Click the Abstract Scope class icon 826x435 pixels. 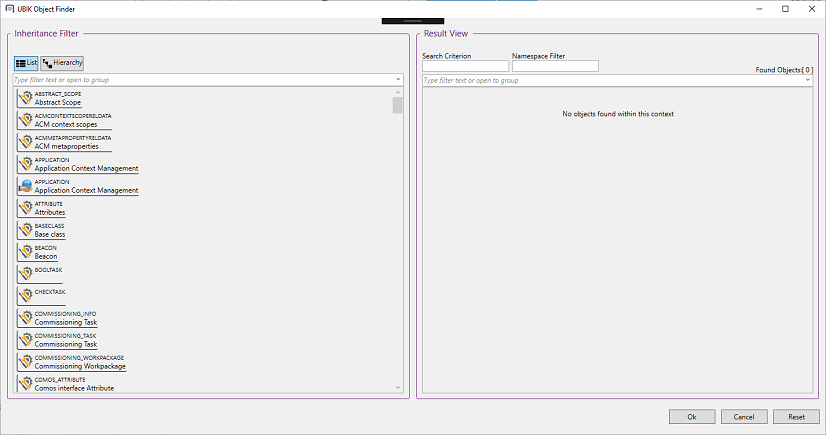26,98
